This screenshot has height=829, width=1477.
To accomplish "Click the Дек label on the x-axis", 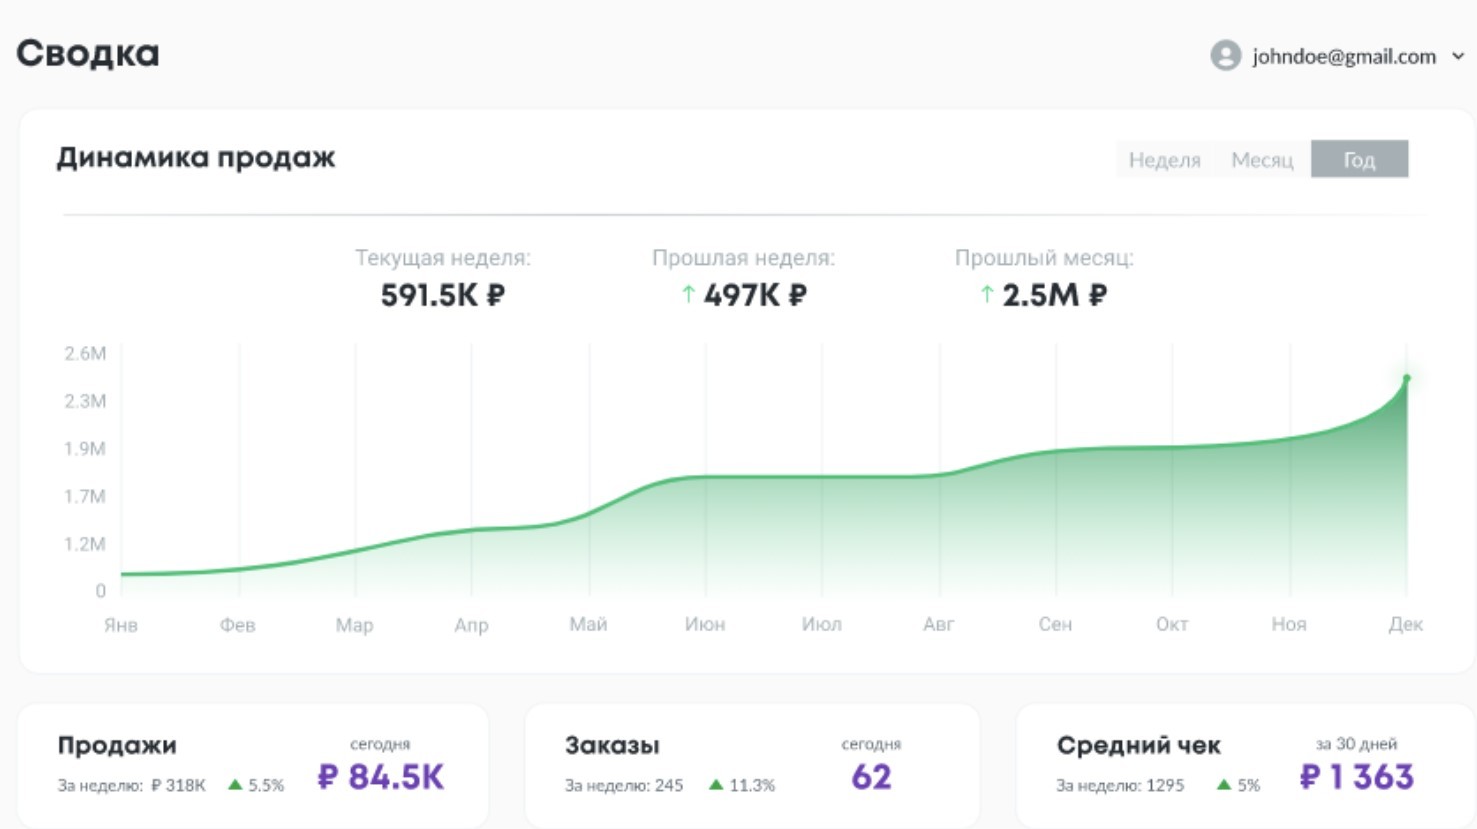I will (x=1406, y=624).
